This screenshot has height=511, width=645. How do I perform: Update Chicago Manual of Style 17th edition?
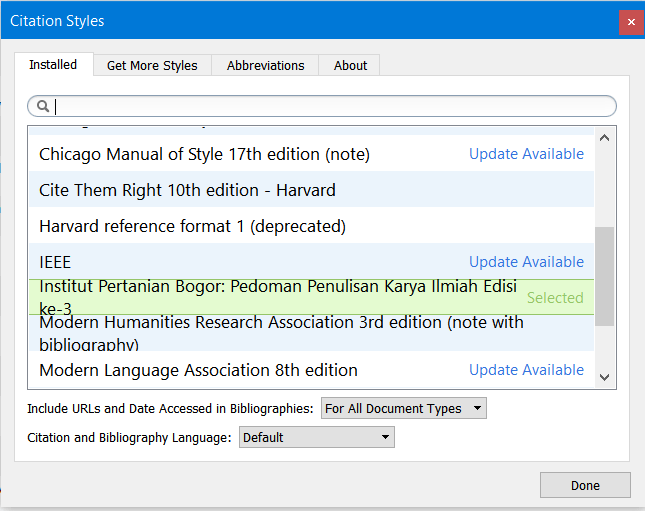coord(526,154)
